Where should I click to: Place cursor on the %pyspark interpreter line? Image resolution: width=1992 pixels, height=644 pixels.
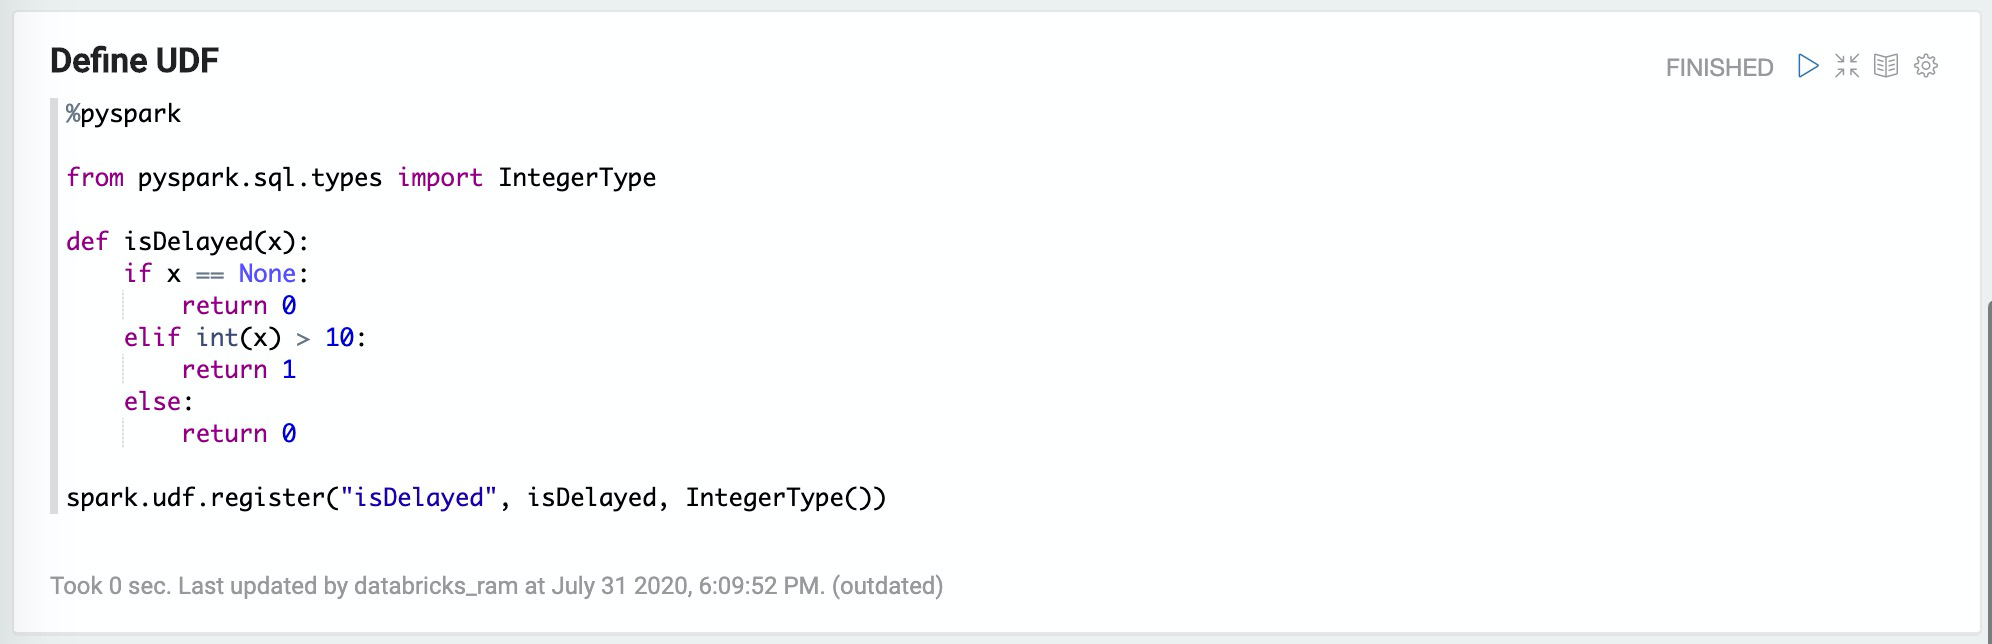pyautogui.click(x=124, y=114)
